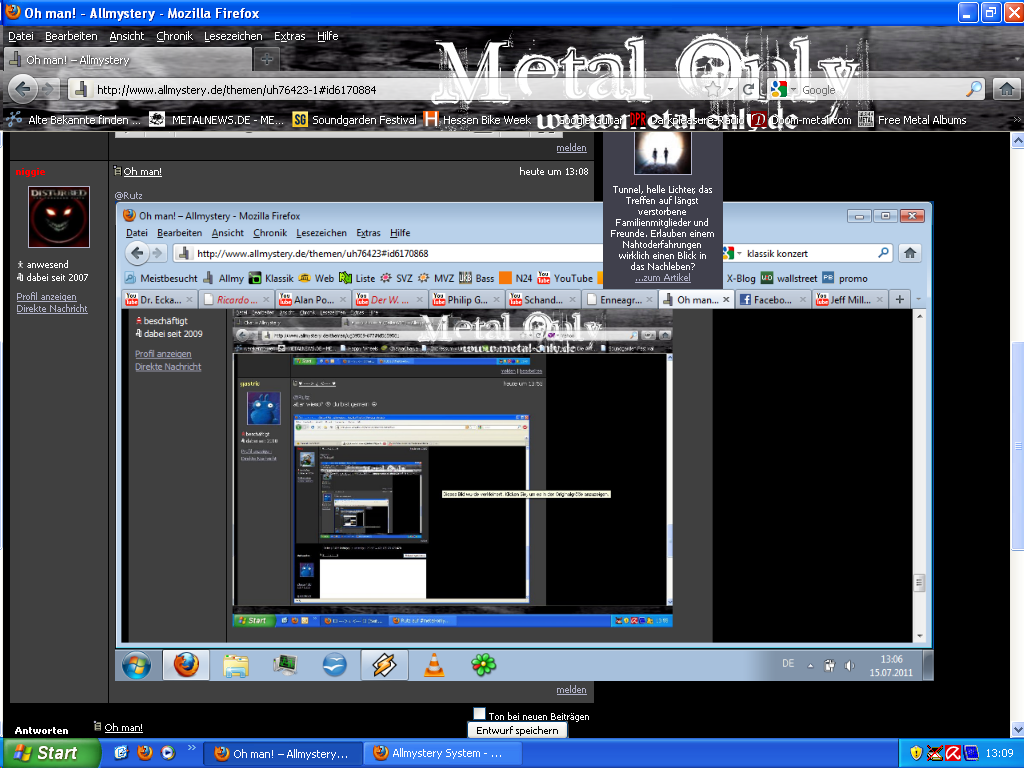Follow the ...zum Artikel link
1024x768 pixels.
[662, 278]
